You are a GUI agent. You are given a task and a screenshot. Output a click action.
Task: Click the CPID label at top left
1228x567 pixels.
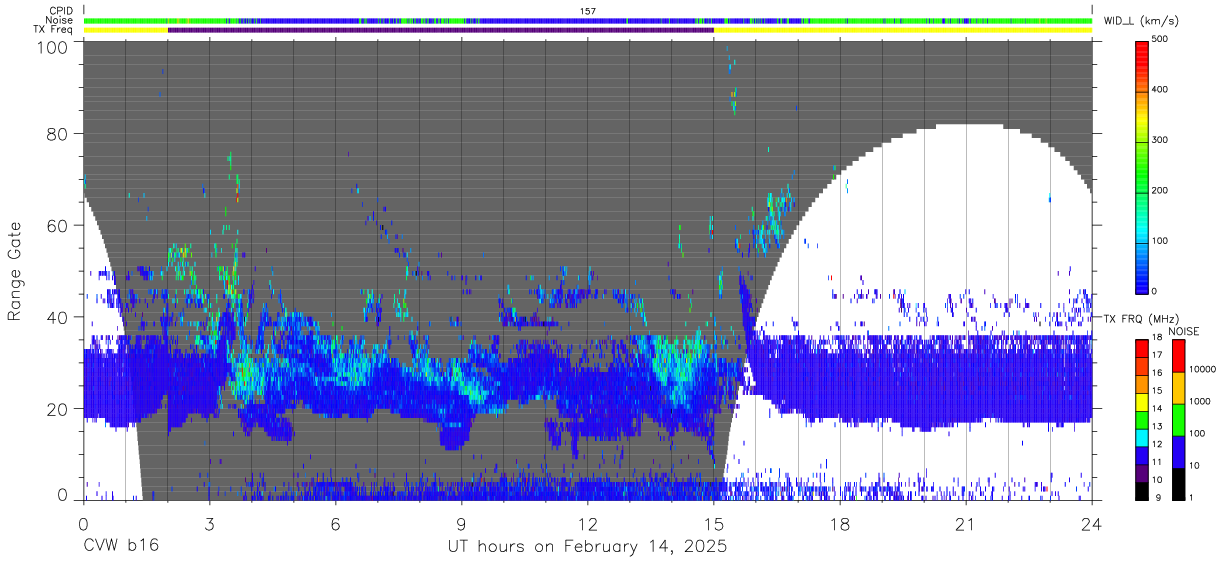62,11
